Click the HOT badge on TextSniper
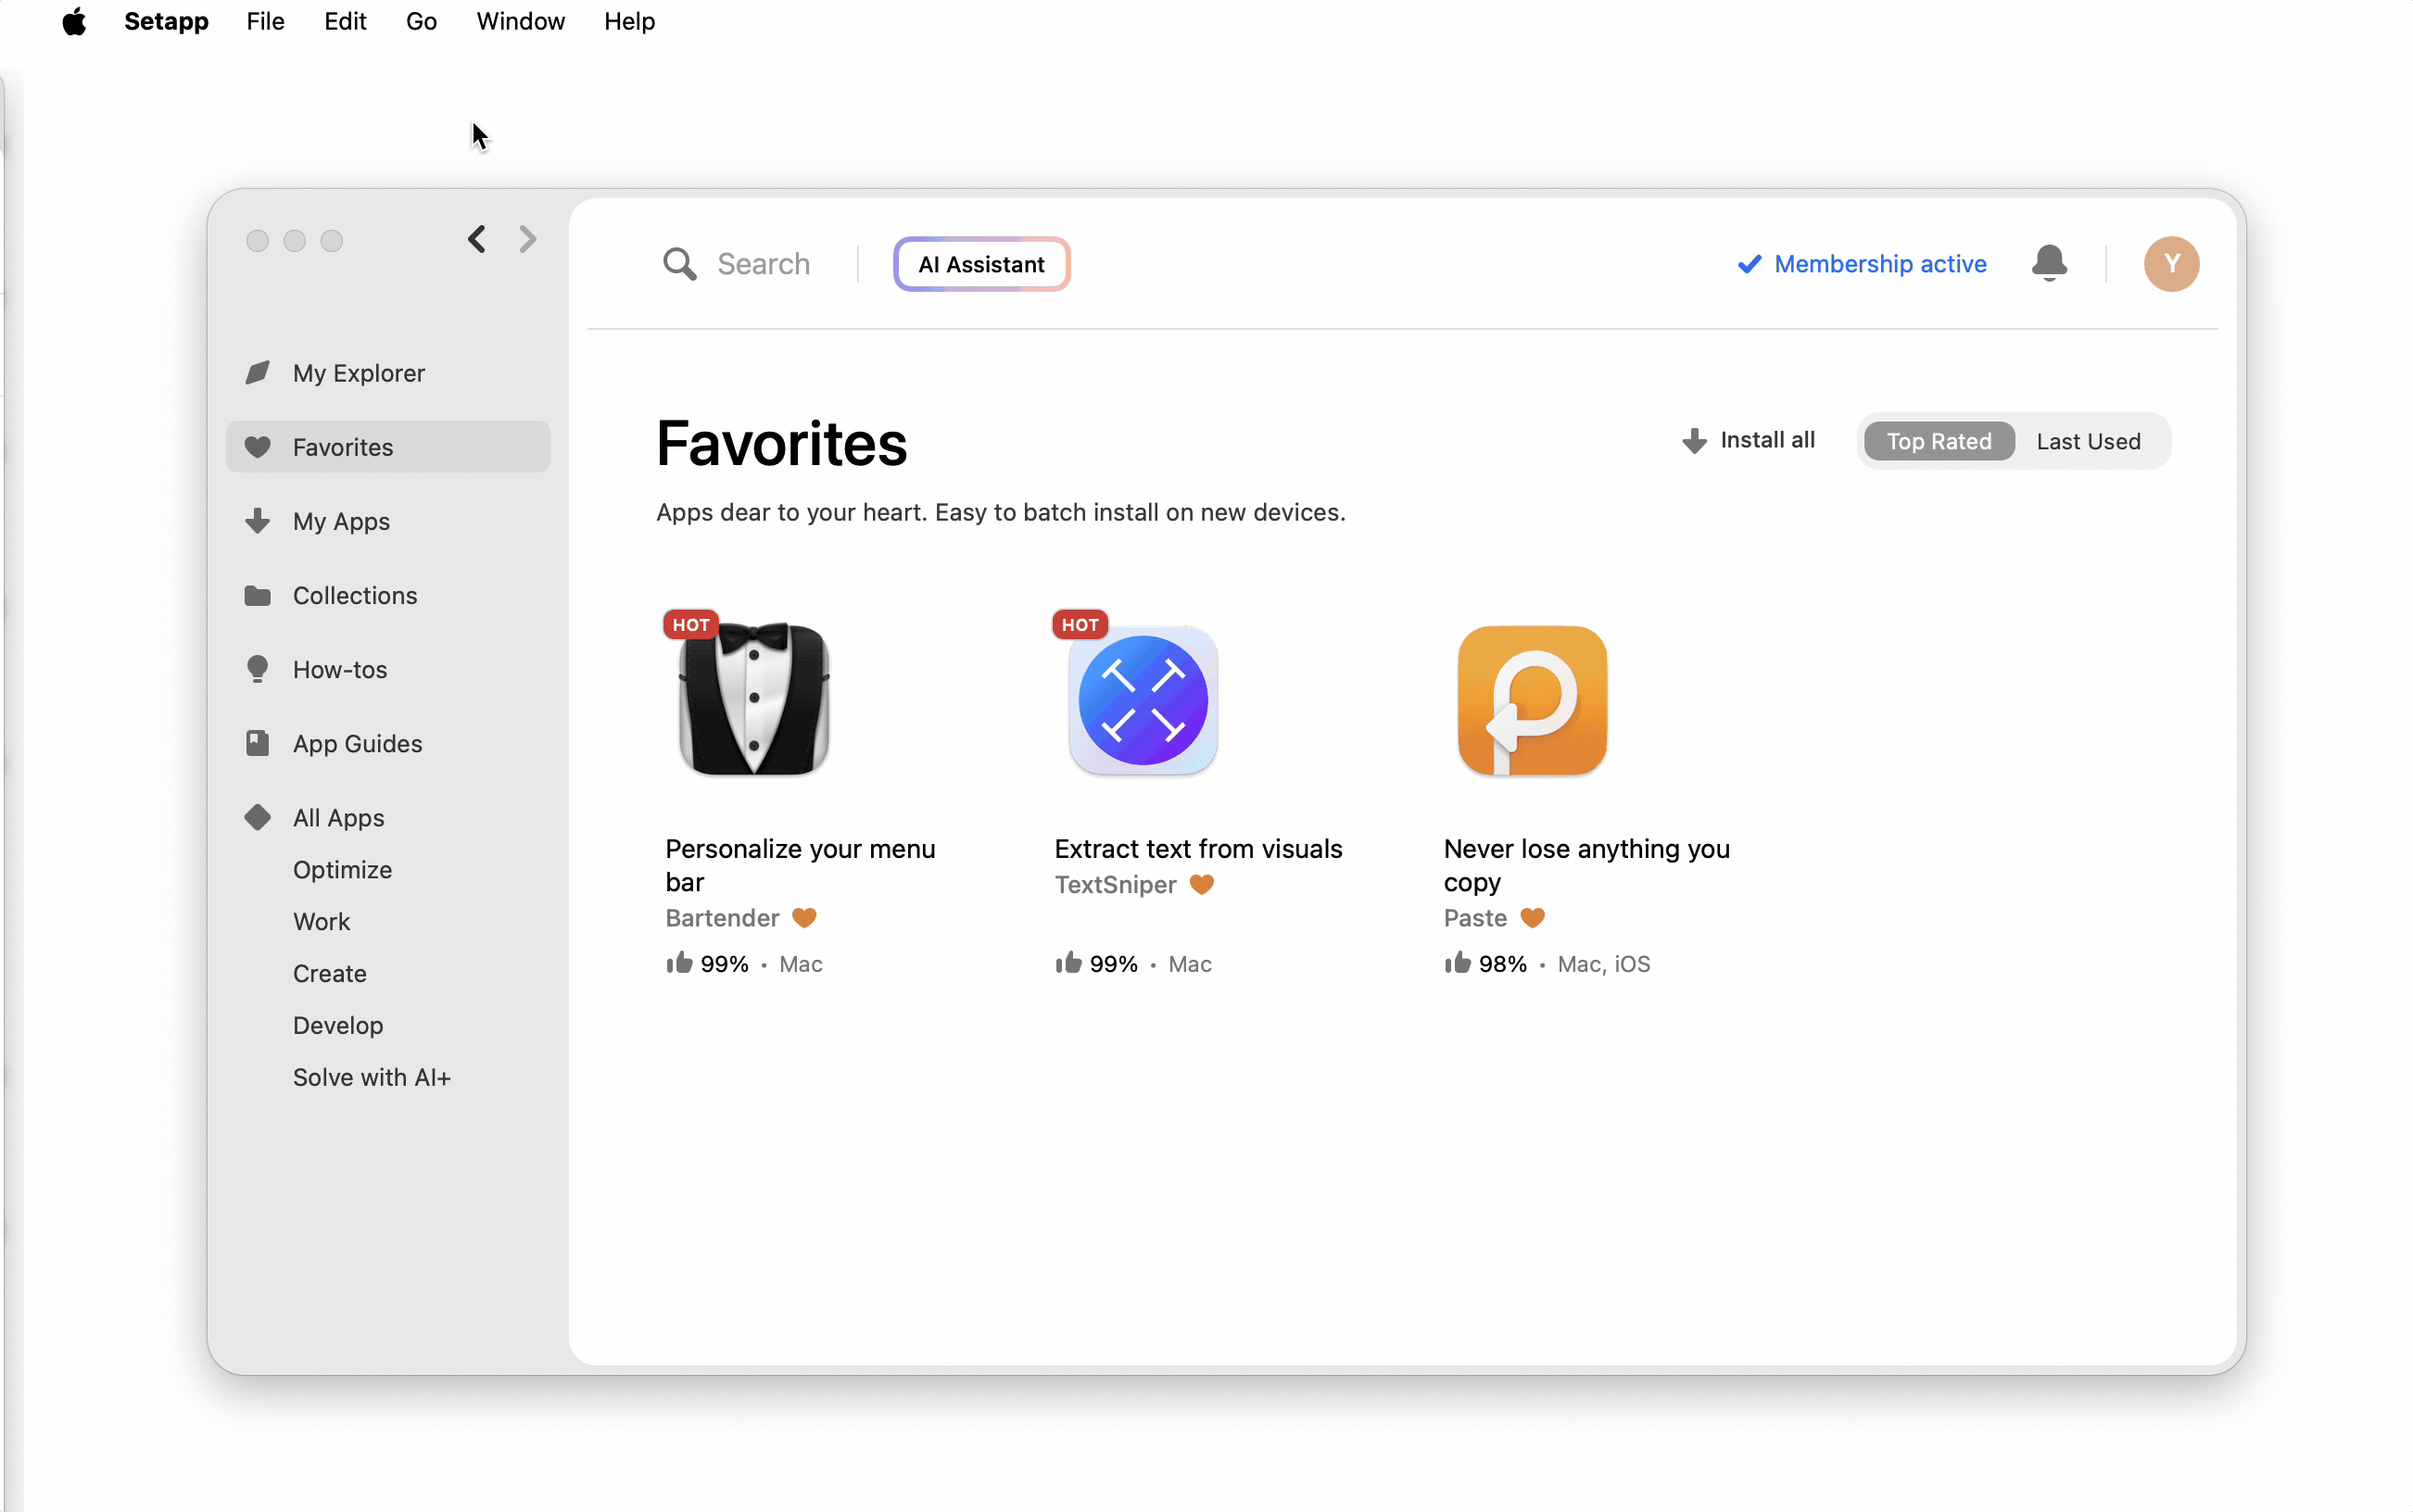 pos(1079,624)
